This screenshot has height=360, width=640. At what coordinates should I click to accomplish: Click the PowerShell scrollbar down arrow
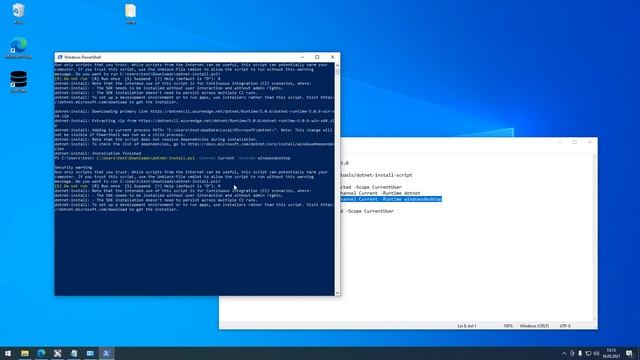(337, 293)
